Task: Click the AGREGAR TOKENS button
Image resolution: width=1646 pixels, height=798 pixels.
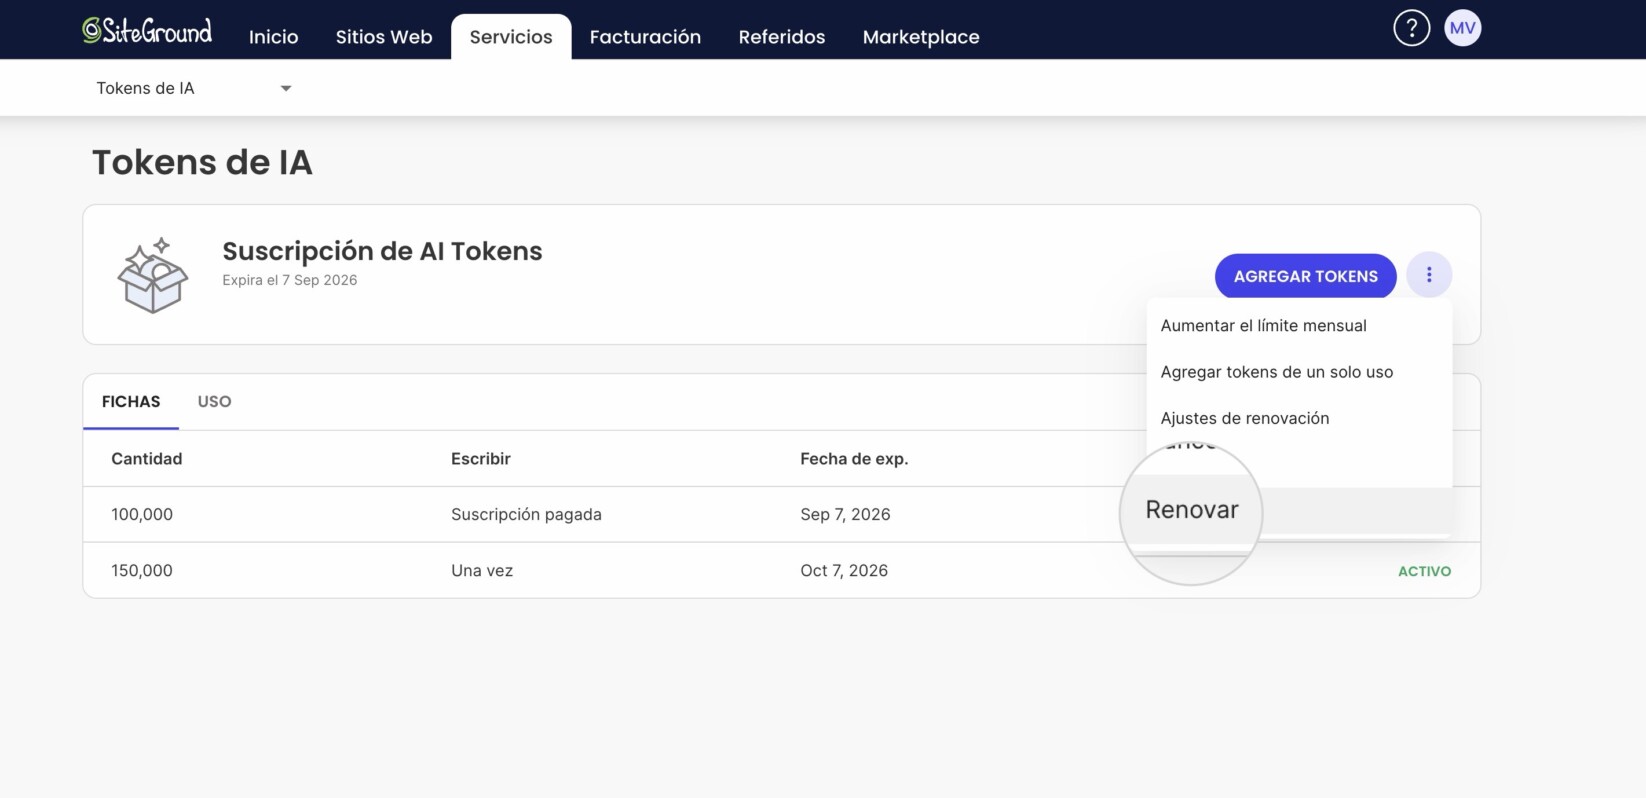Action: (1305, 276)
